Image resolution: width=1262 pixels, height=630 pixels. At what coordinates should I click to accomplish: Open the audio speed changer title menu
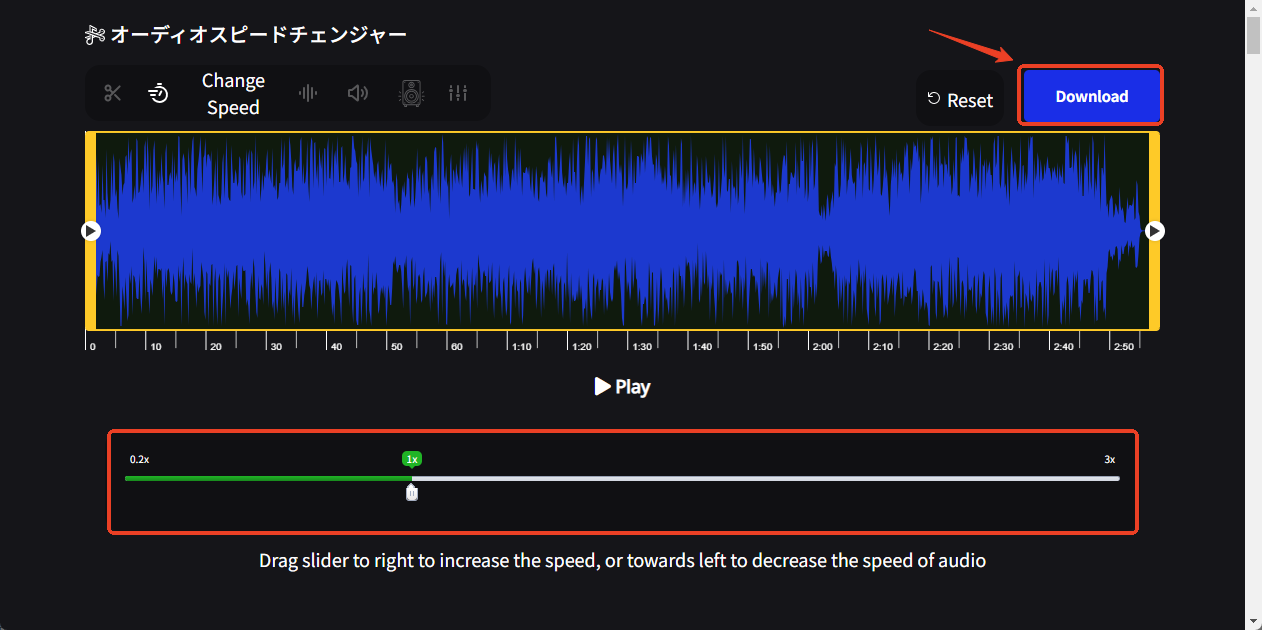(x=259, y=33)
